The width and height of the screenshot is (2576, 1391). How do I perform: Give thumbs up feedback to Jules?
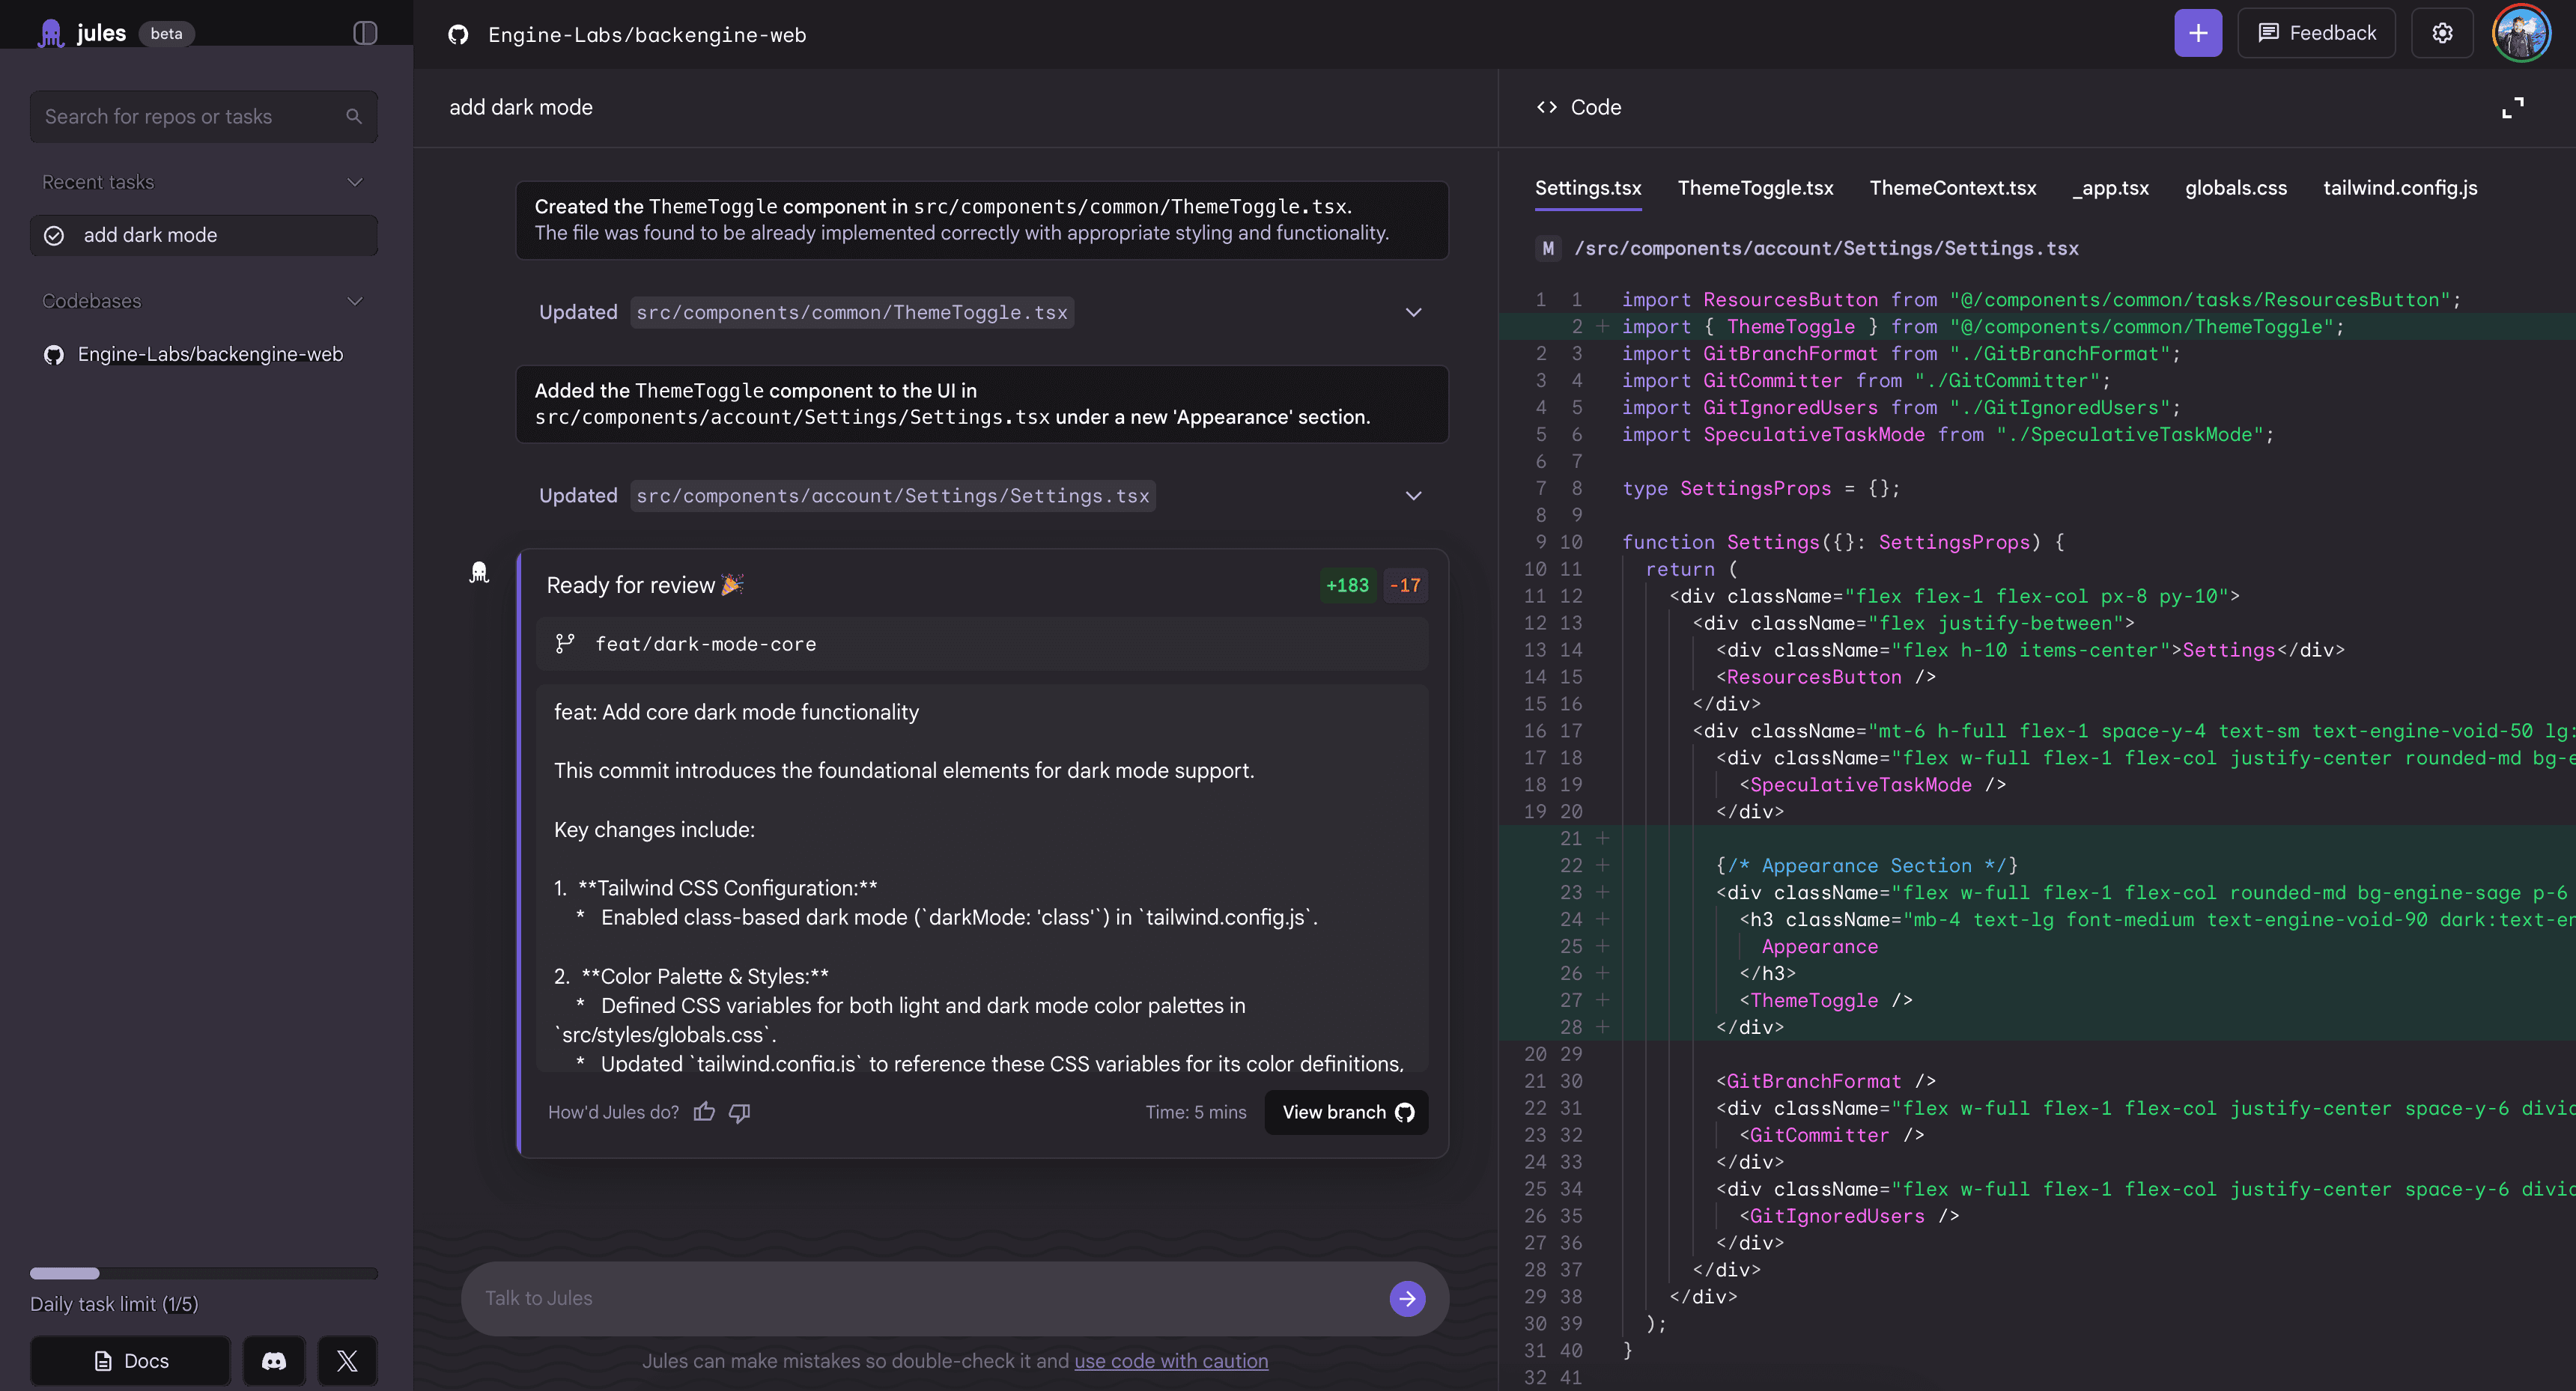[705, 1112]
